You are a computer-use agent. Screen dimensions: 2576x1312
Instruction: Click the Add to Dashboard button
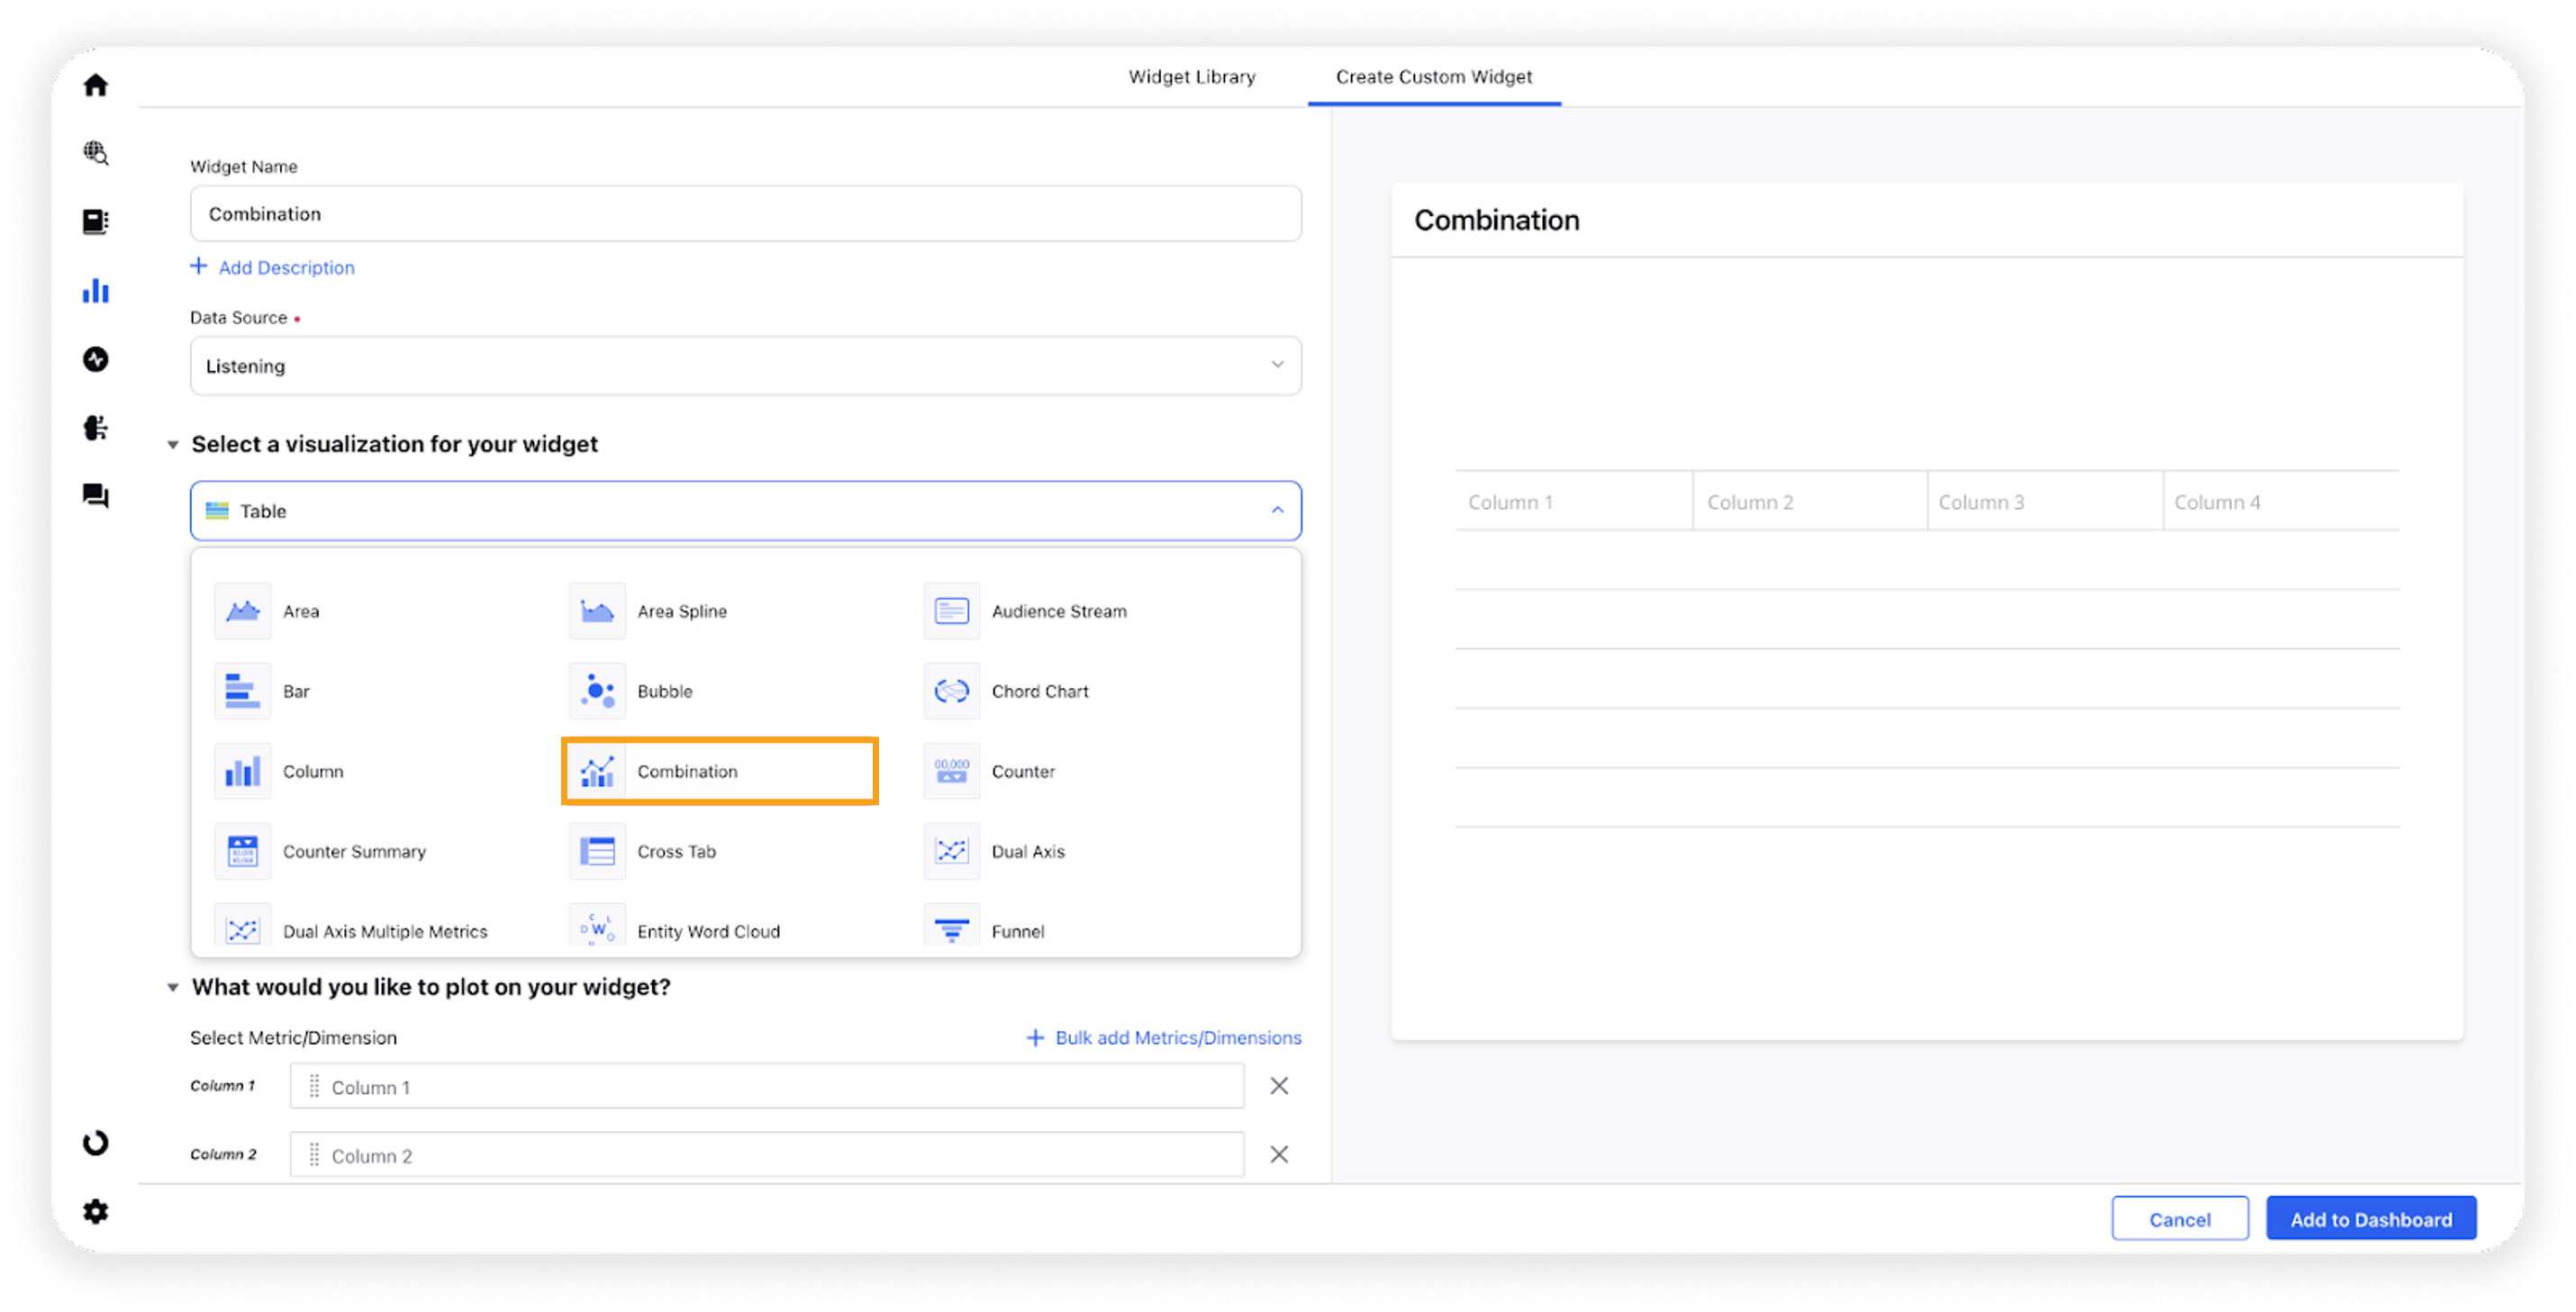2371,1219
